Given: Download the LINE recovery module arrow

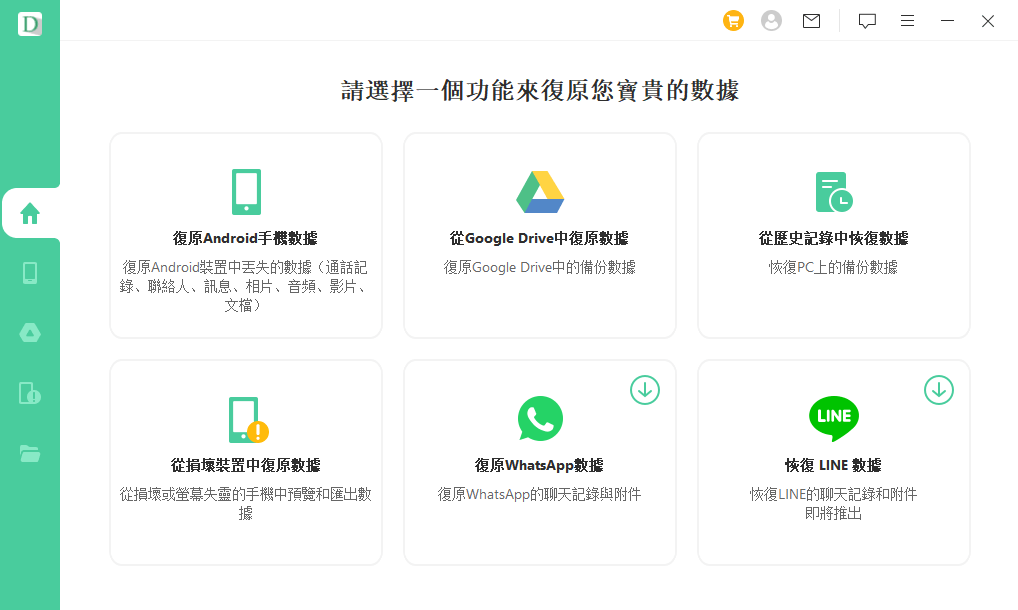Looking at the screenshot, I should (938, 390).
